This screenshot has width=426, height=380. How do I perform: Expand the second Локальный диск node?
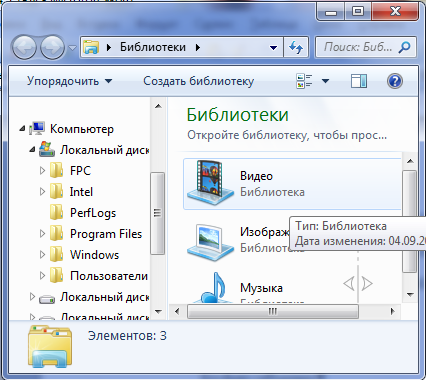click(32, 296)
